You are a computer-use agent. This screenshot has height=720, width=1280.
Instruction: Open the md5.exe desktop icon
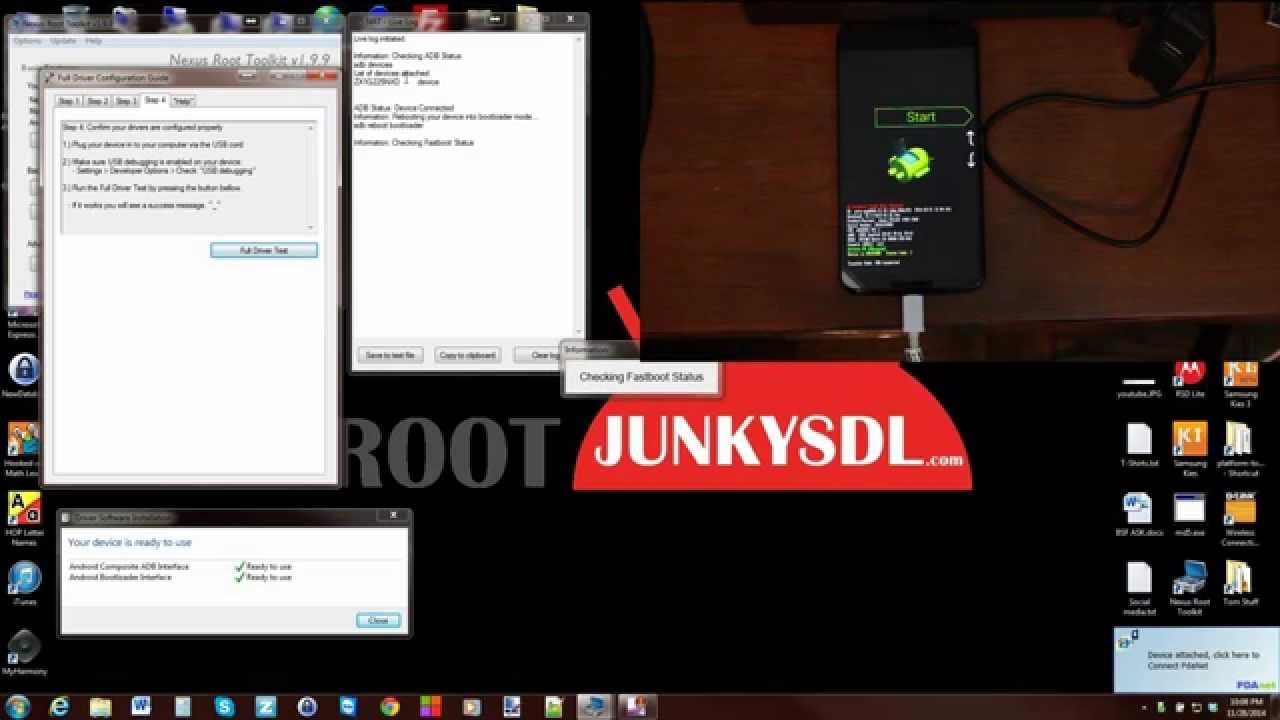(1189, 514)
